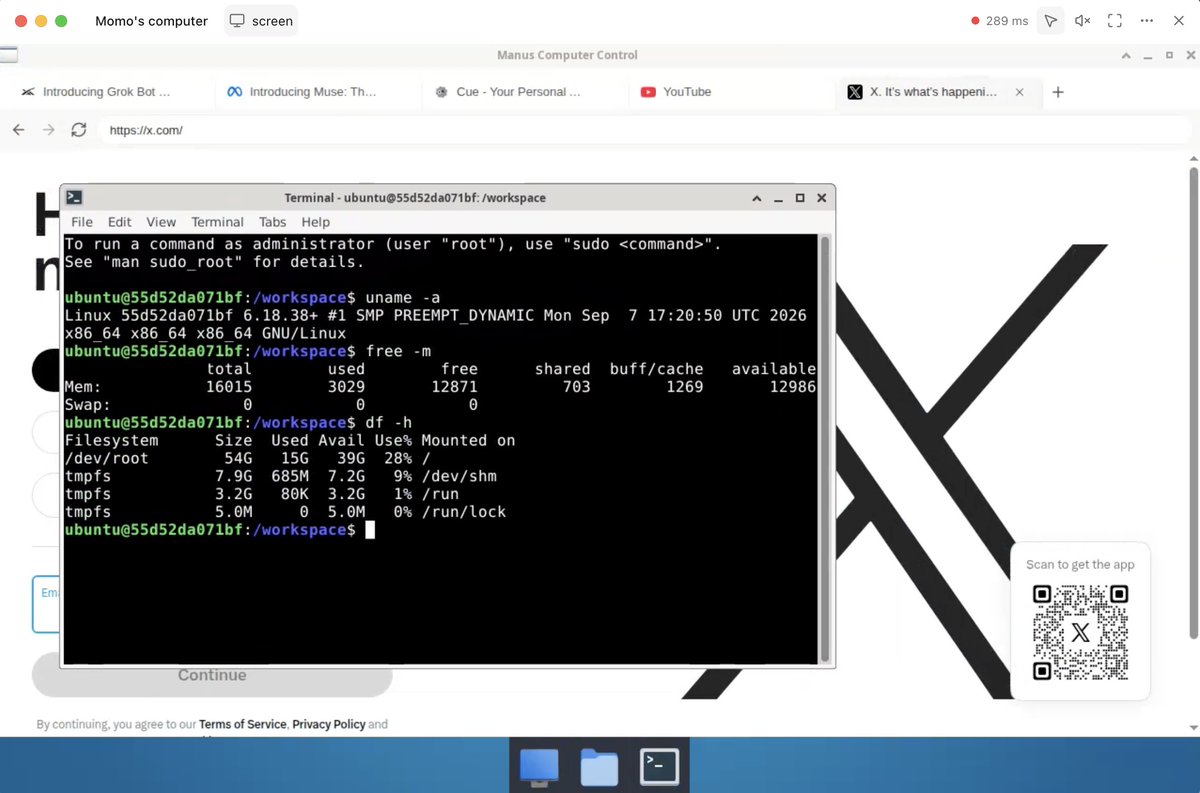Click the 289 ms latency indicator
The image size is (1200, 793).
[x=1000, y=20]
